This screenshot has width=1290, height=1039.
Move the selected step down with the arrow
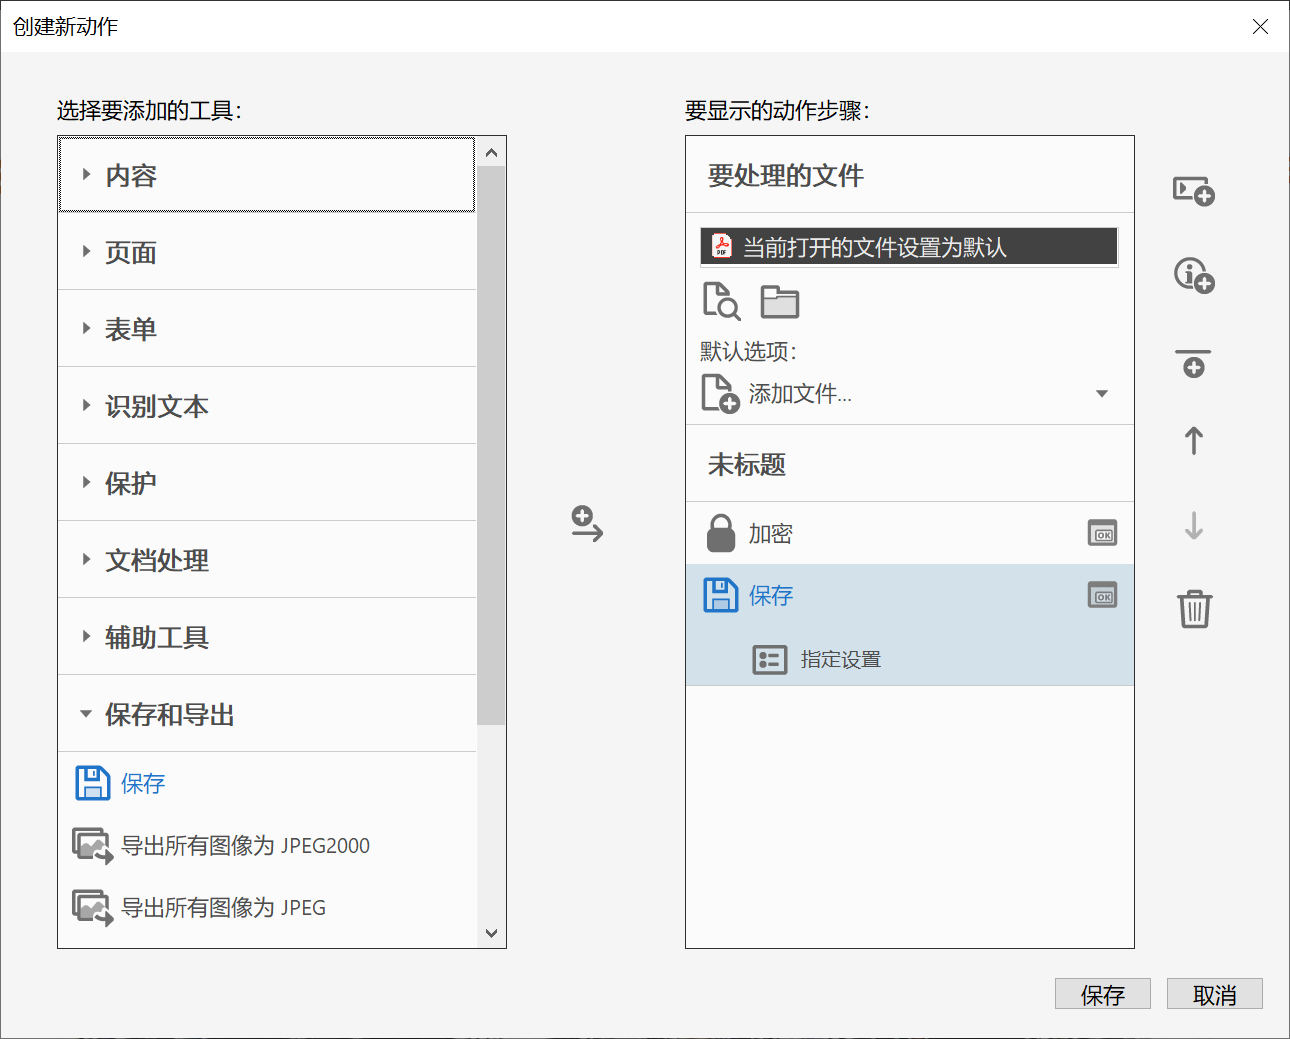(x=1193, y=524)
